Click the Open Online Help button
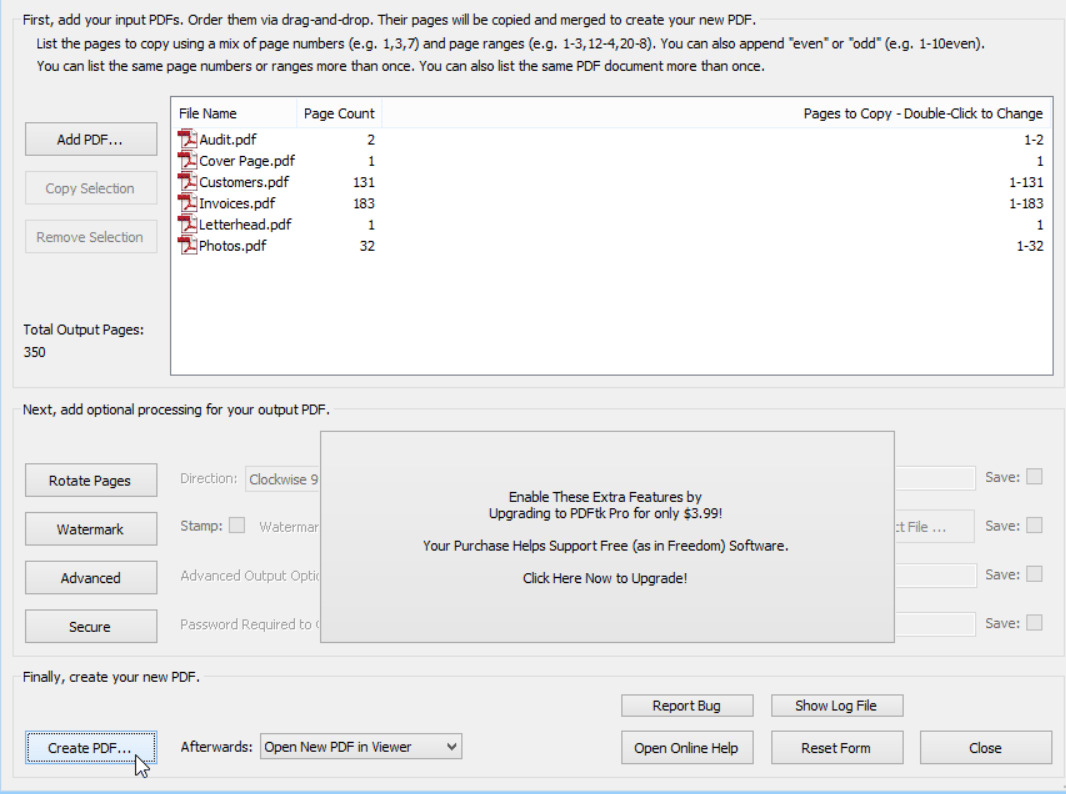The width and height of the screenshot is (1066, 794). pyautogui.click(x=687, y=748)
